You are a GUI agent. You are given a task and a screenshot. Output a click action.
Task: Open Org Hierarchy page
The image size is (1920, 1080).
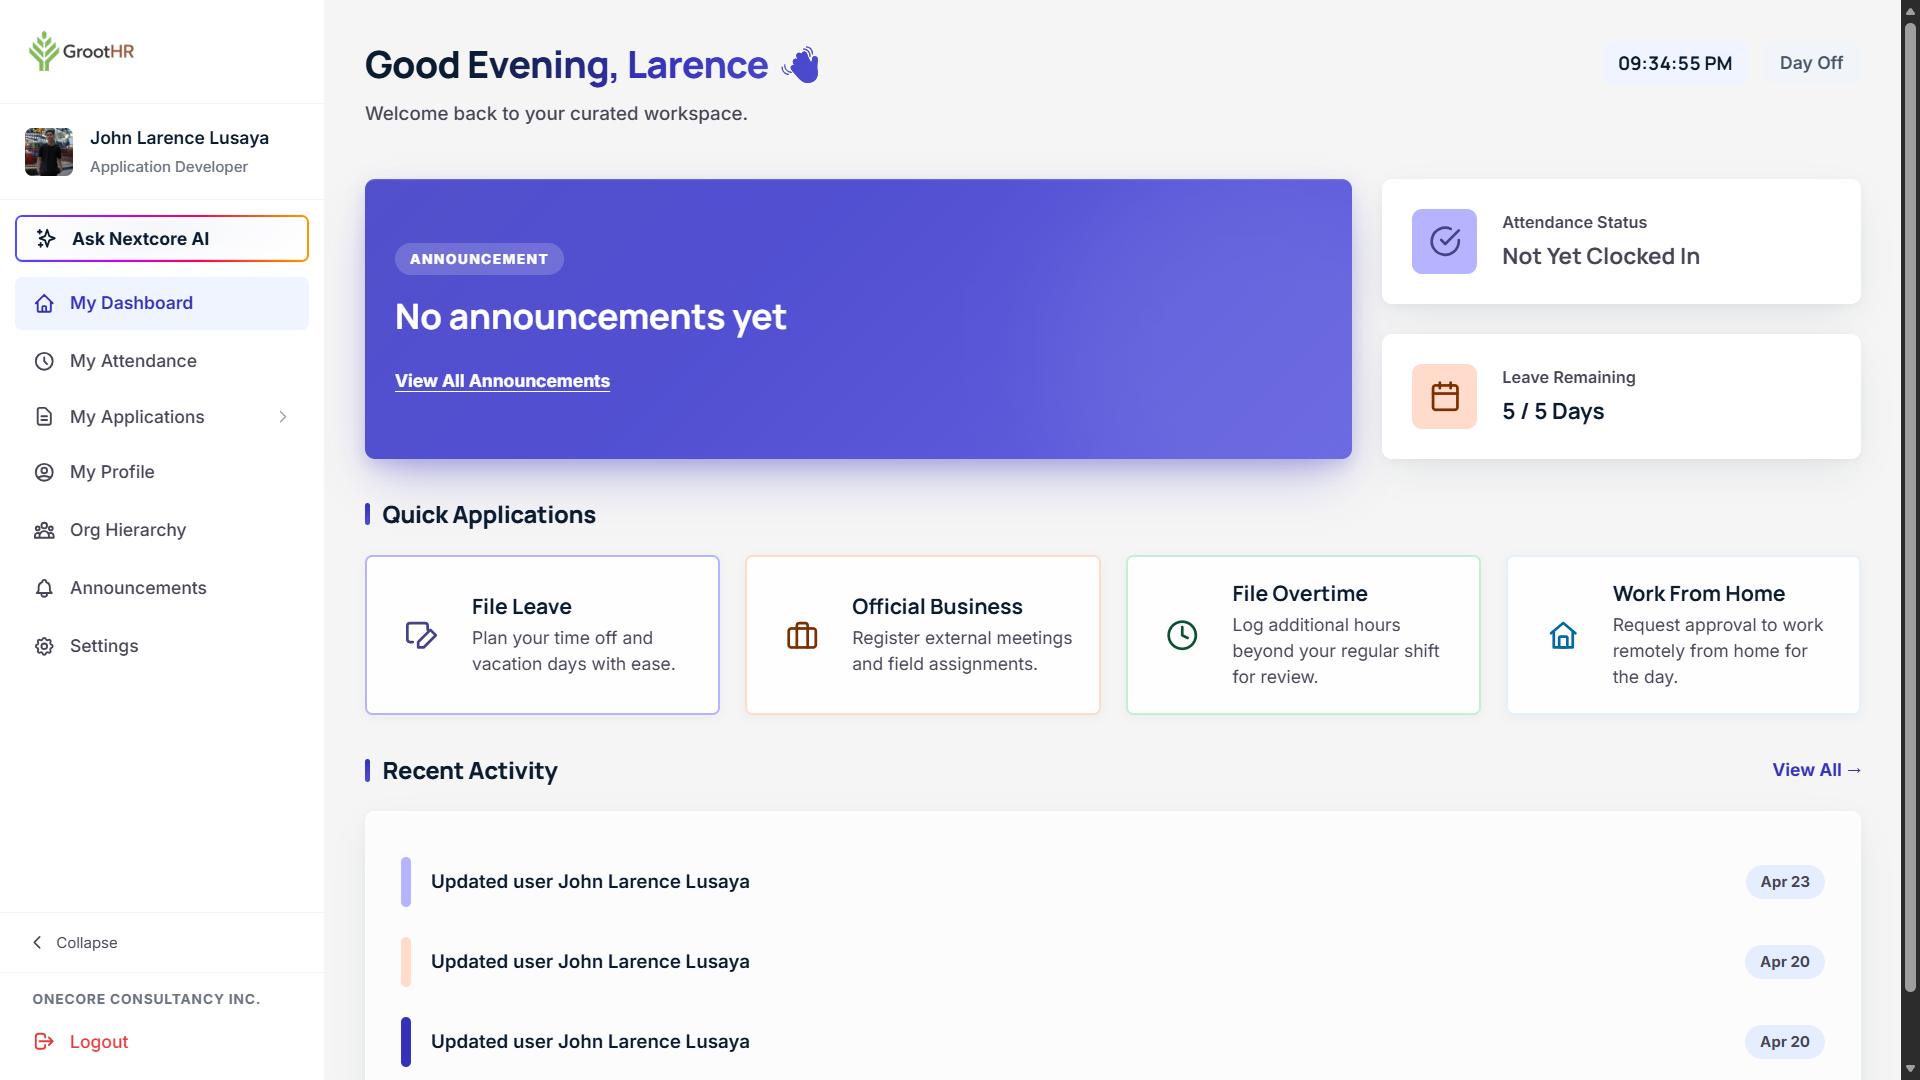pyautogui.click(x=162, y=530)
